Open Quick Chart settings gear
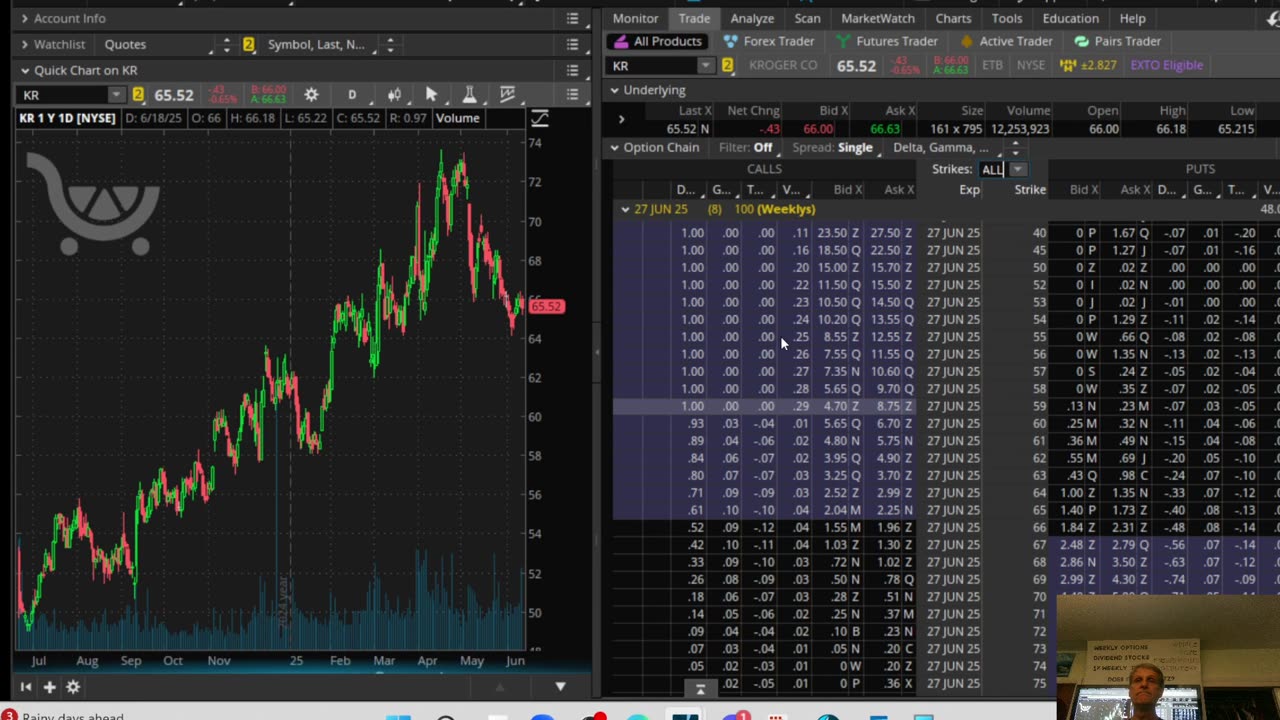The height and width of the screenshot is (720, 1280). [311, 95]
